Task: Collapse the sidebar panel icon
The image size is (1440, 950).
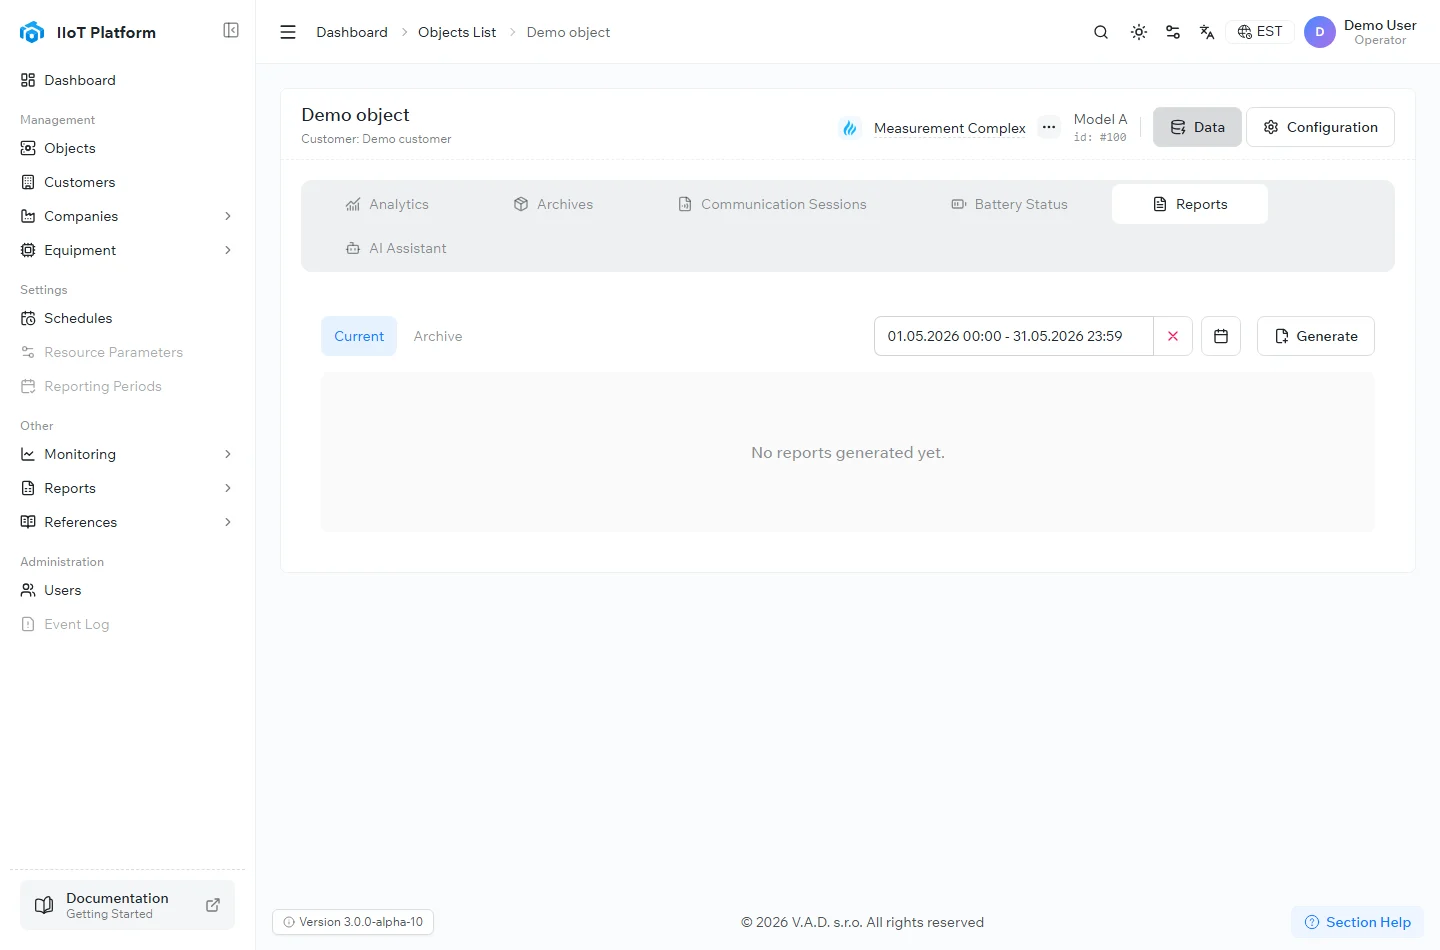Action: (x=231, y=30)
